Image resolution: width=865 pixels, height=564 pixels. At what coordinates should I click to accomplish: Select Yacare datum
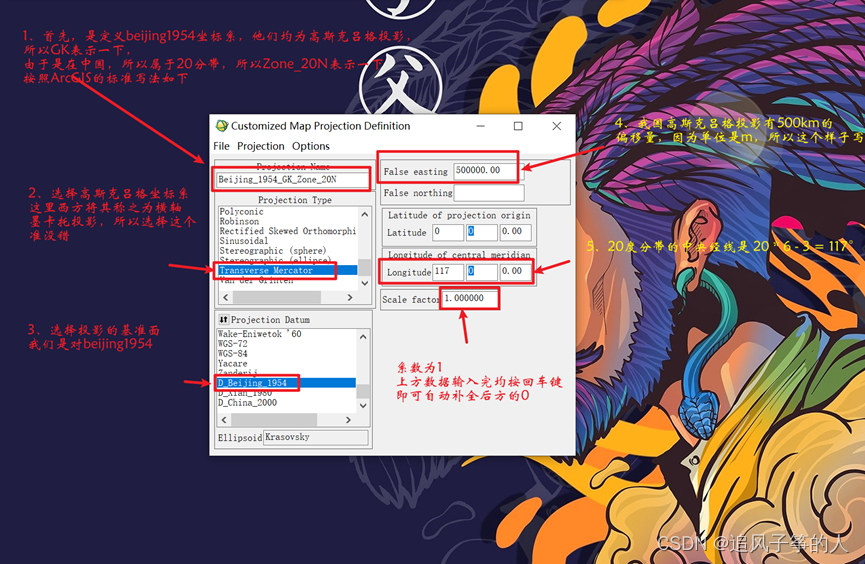pos(232,364)
